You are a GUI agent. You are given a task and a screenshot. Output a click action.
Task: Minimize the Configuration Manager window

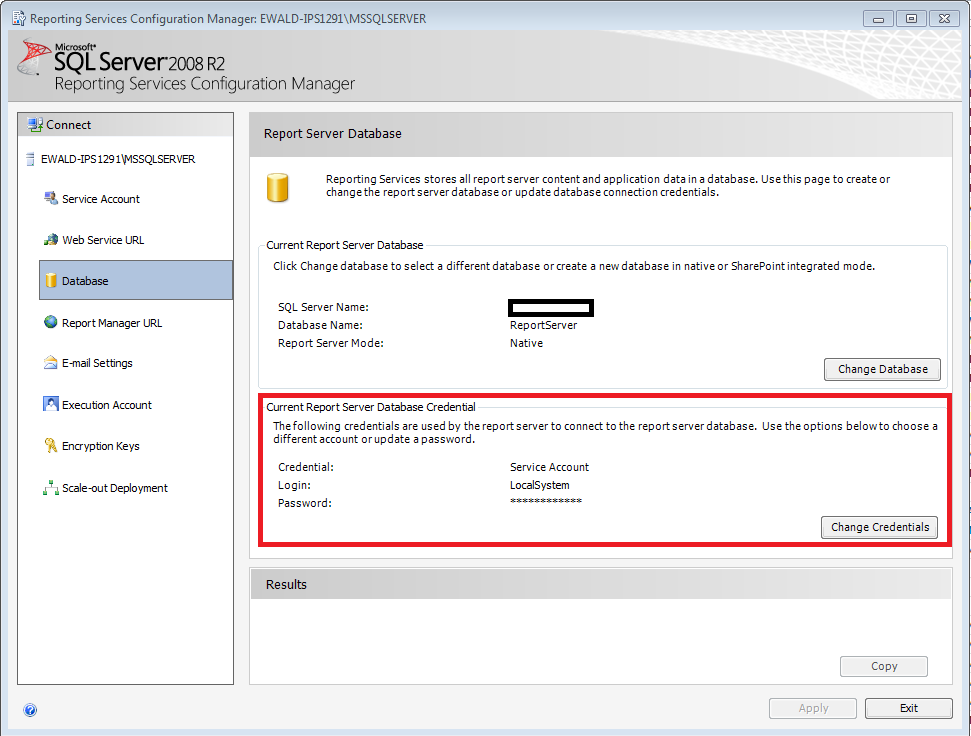point(878,19)
